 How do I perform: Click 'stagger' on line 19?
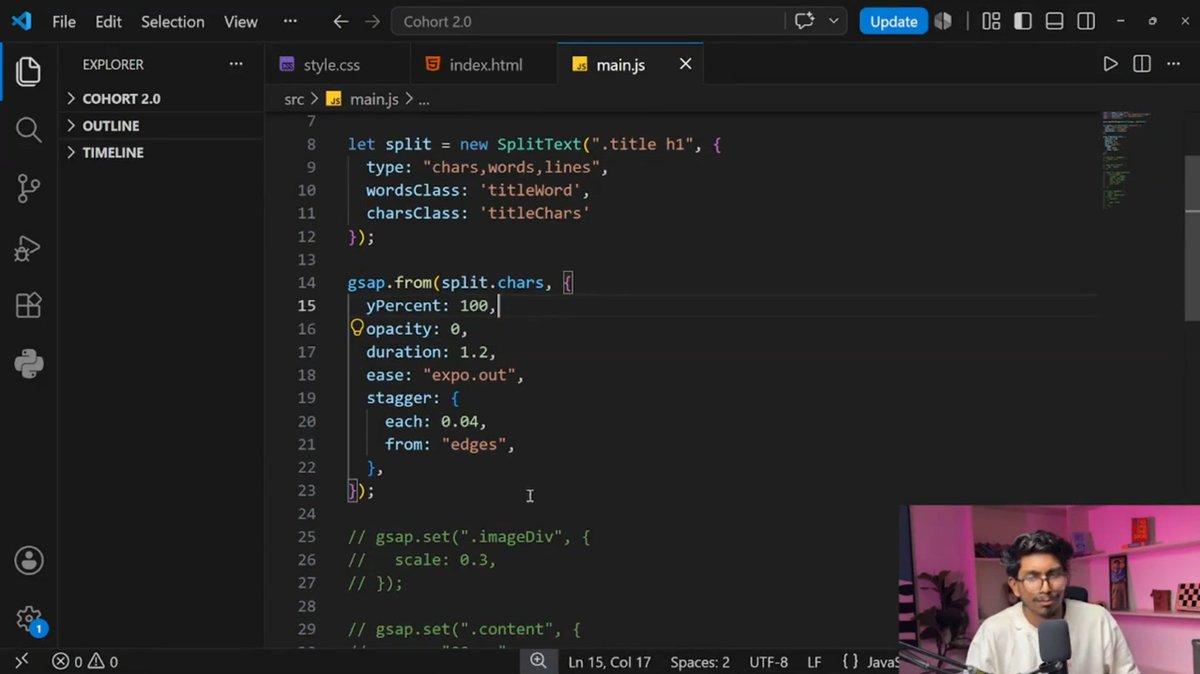(x=399, y=398)
